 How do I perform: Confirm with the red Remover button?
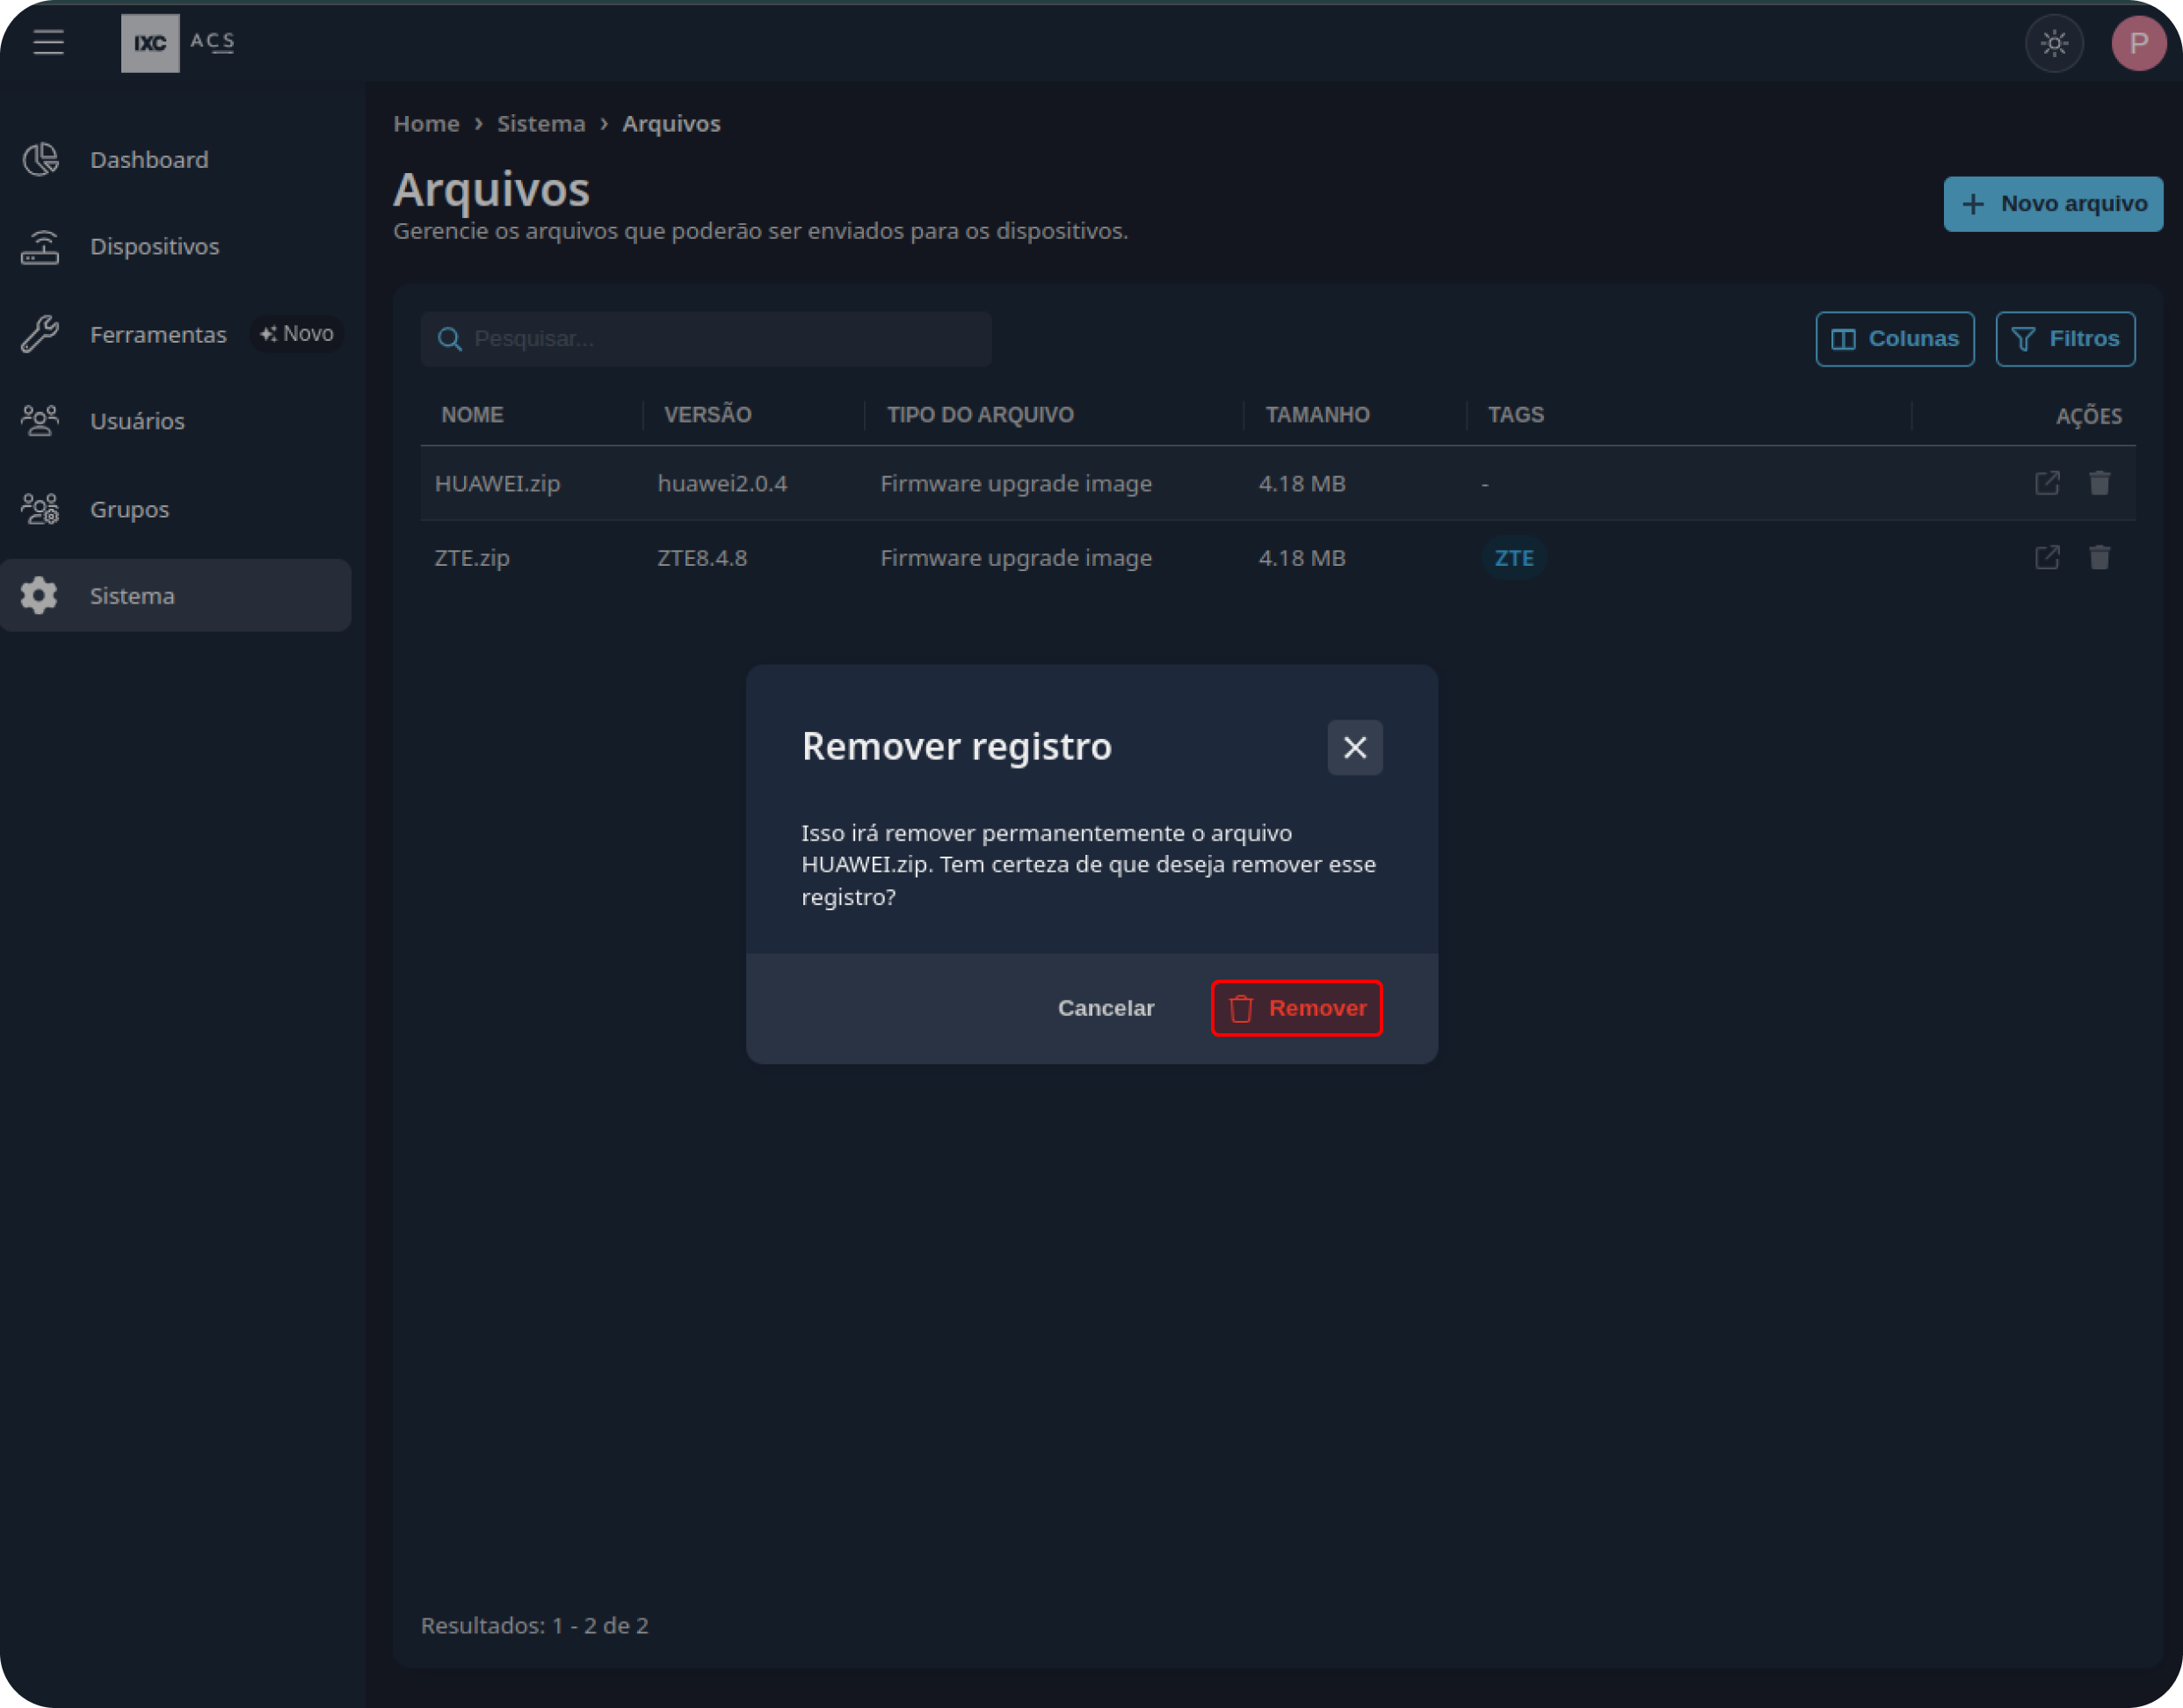click(1296, 1008)
